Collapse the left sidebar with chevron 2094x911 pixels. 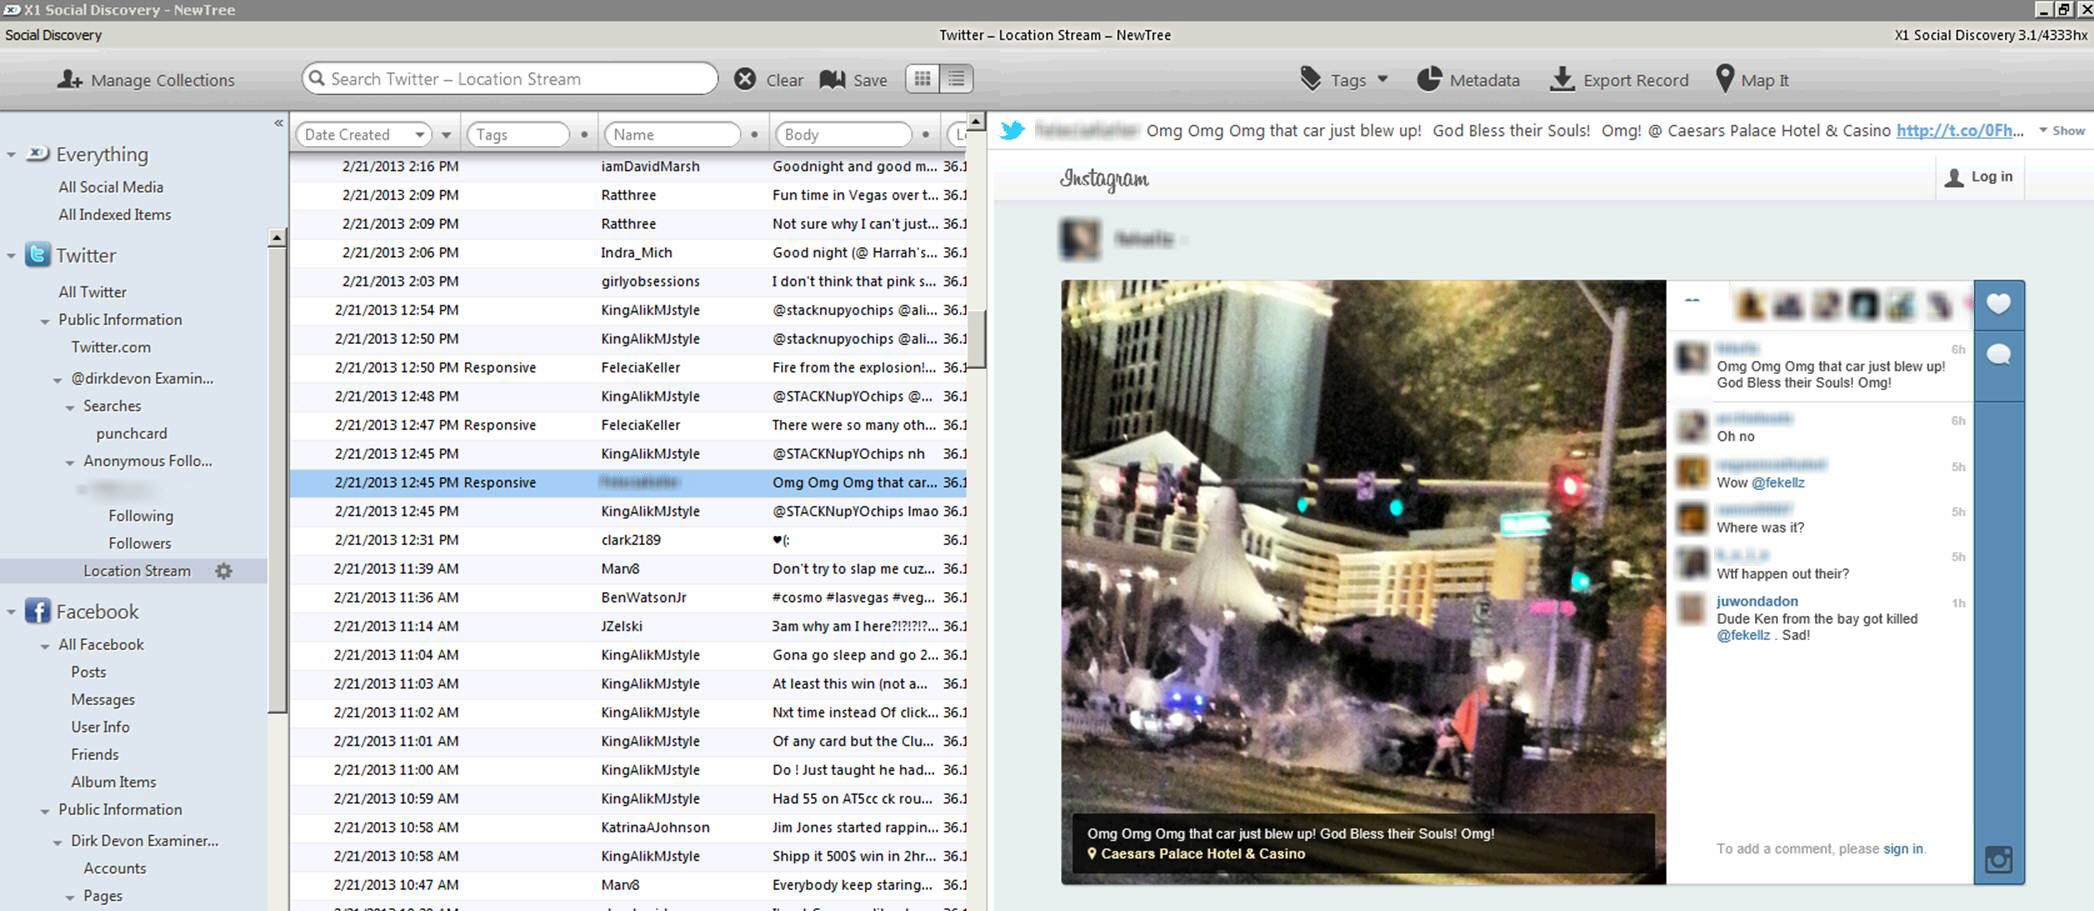pos(278,123)
